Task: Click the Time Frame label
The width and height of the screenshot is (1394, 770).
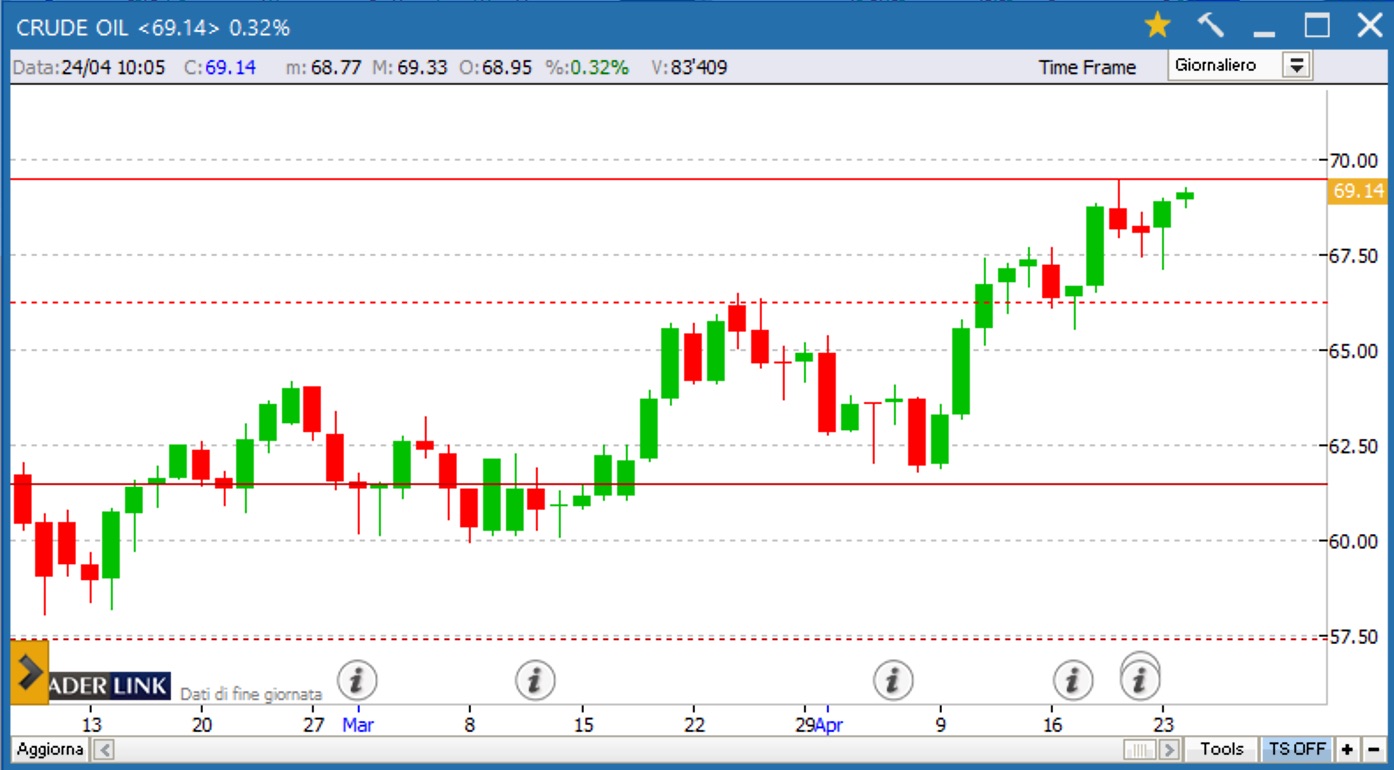Action: [1087, 67]
